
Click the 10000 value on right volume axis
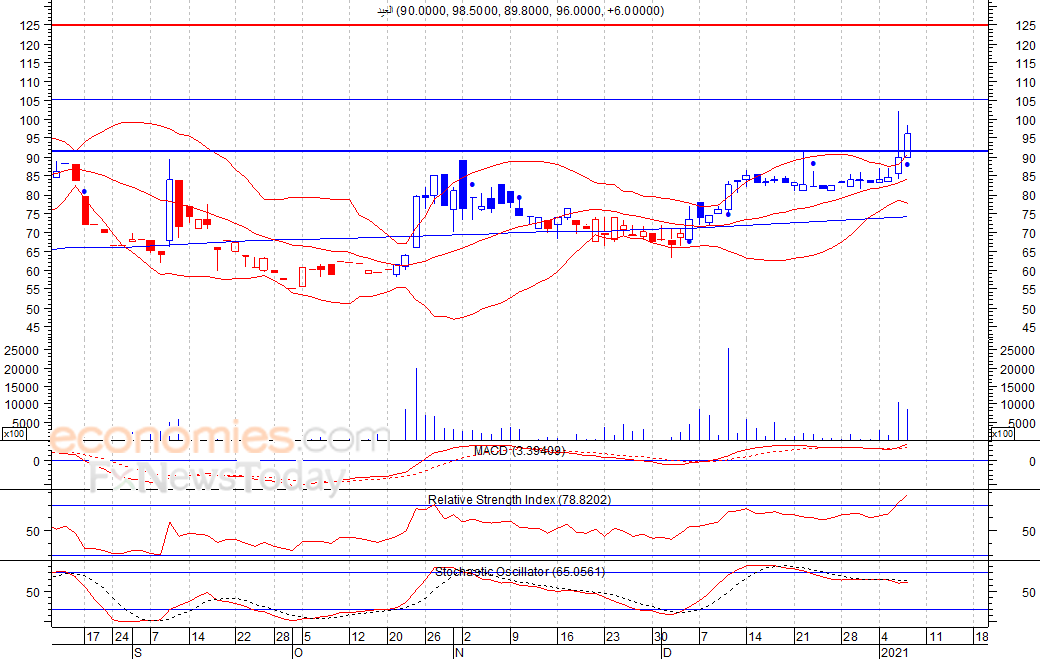point(1017,404)
